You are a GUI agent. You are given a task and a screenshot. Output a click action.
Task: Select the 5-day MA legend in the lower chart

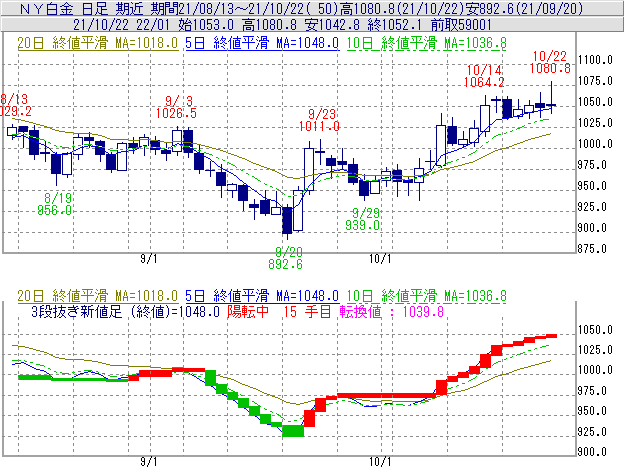[266, 296]
